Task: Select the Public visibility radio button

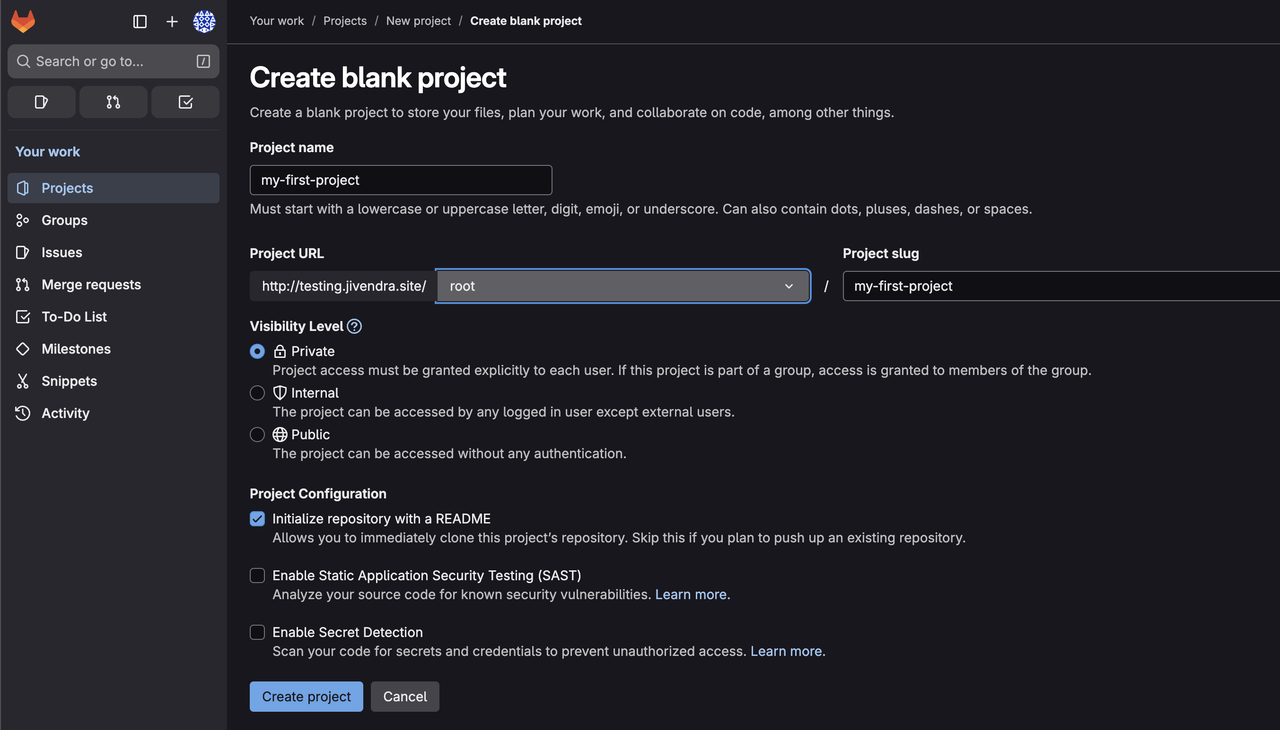Action: pos(257,435)
